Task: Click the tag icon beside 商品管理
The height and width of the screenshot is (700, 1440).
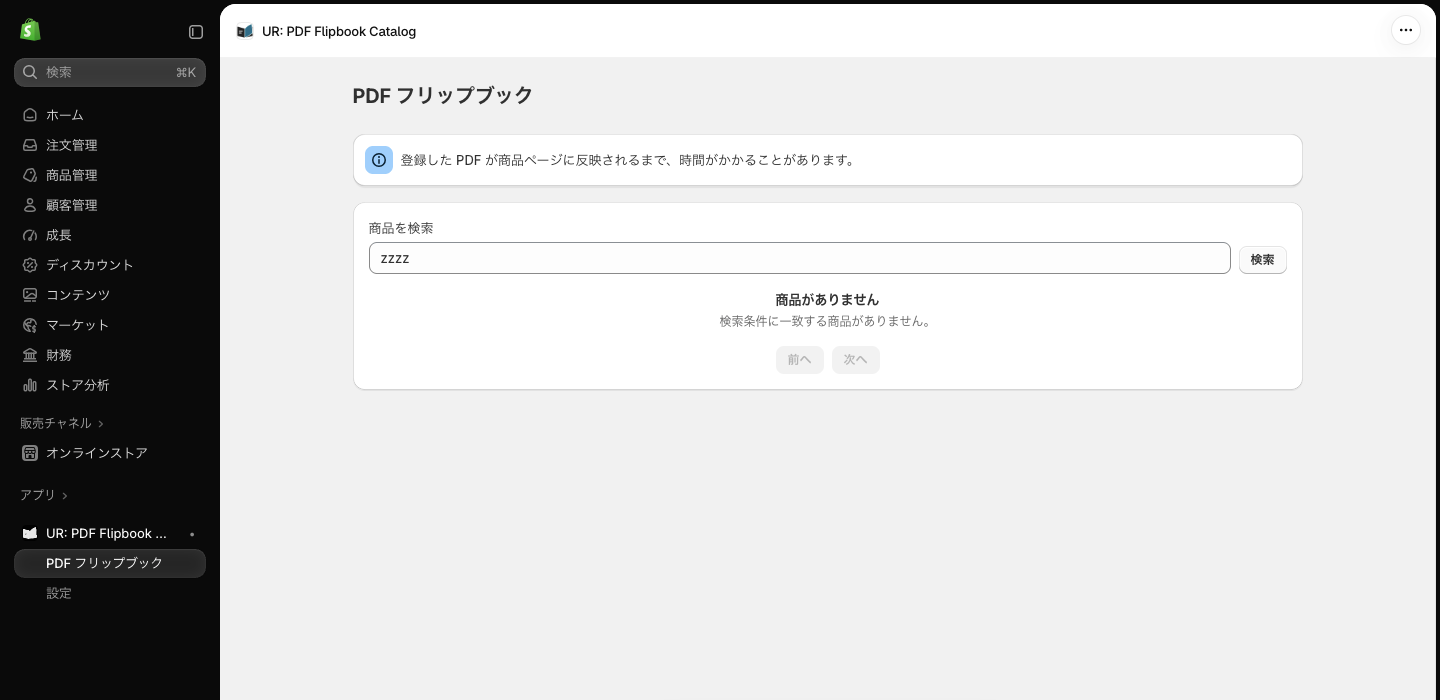Action: click(x=30, y=175)
